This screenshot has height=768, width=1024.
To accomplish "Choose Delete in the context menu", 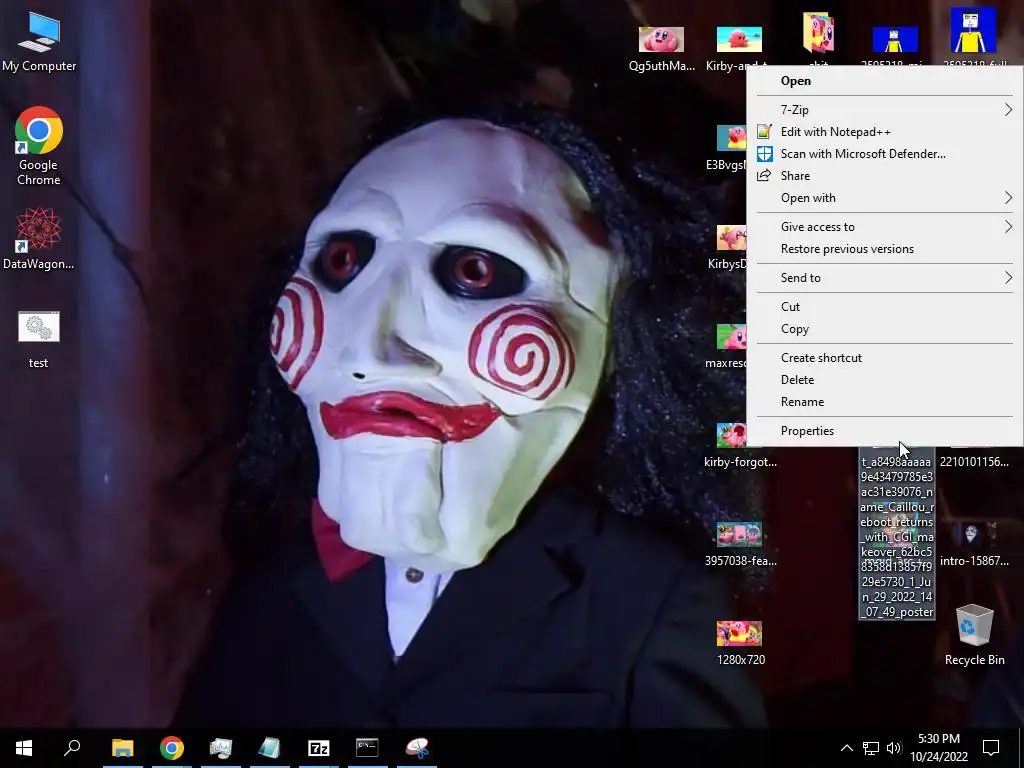I will (885, 380).
